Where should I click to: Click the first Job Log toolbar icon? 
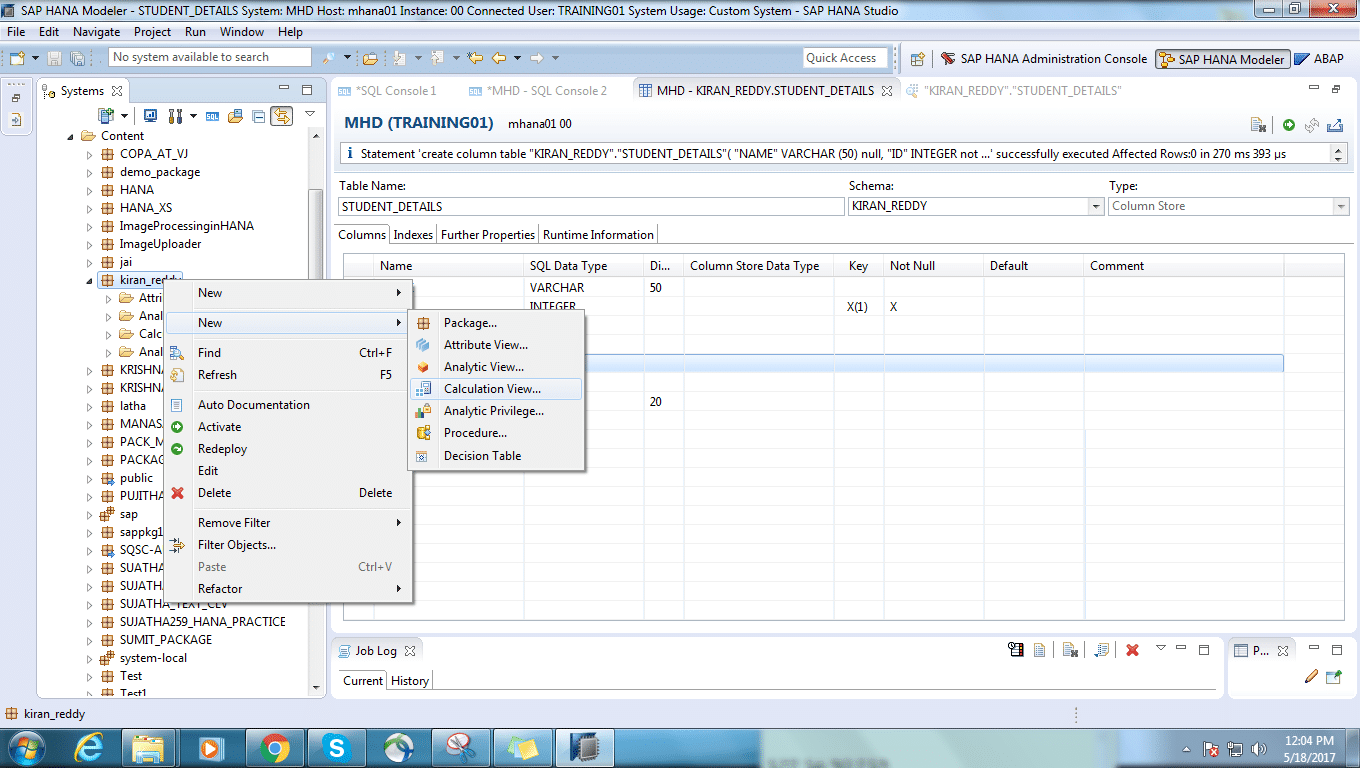pyautogui.click(x=1016, y=650)
